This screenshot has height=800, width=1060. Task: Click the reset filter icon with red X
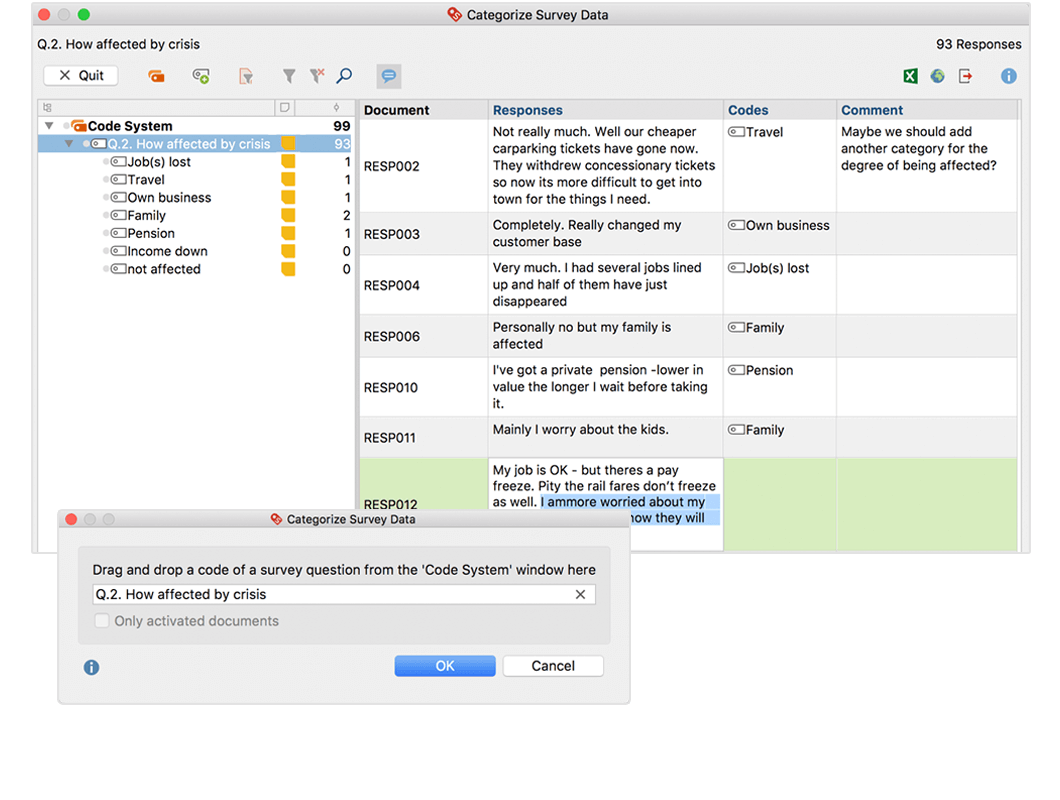pyautogui.click(x=317, y=75)
